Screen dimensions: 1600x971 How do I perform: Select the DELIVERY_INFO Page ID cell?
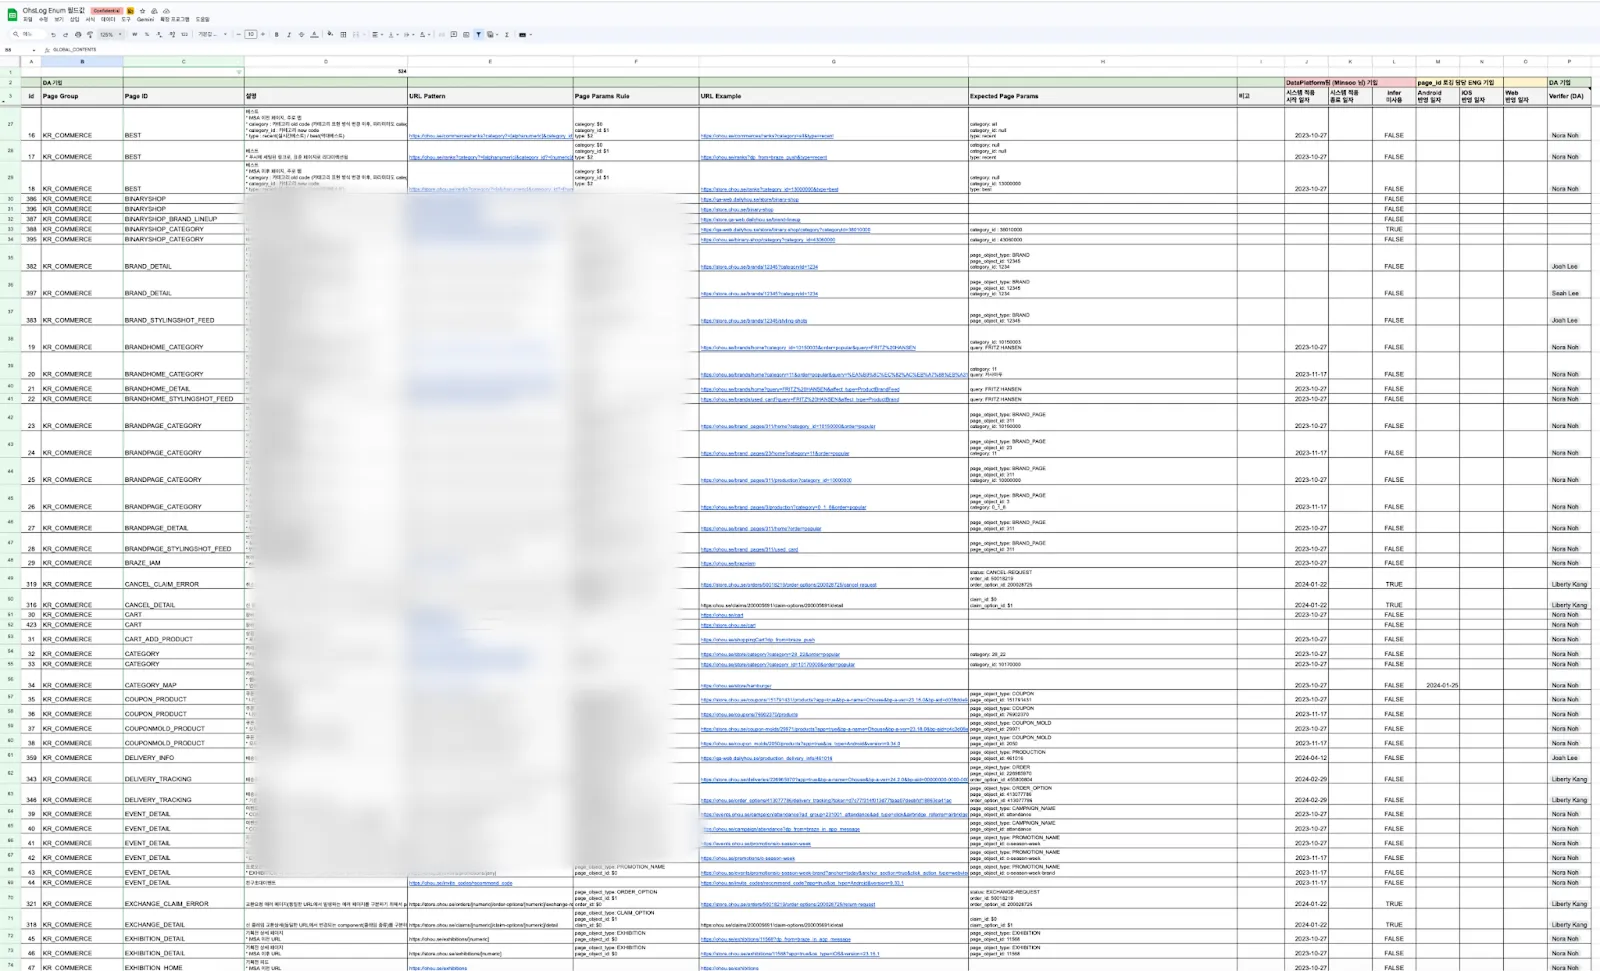184,757
